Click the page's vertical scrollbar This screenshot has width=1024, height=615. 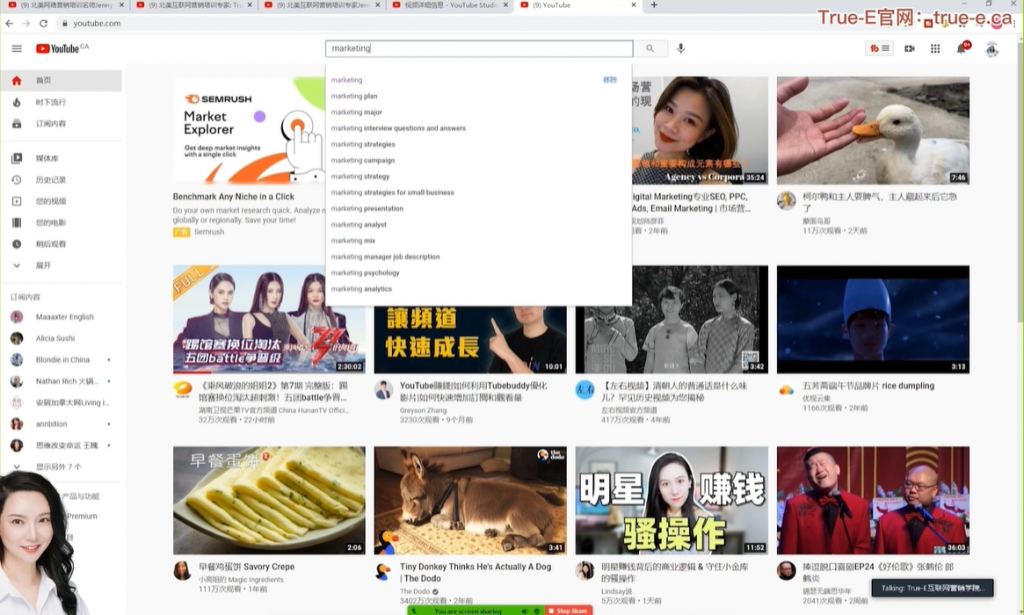1019,200
